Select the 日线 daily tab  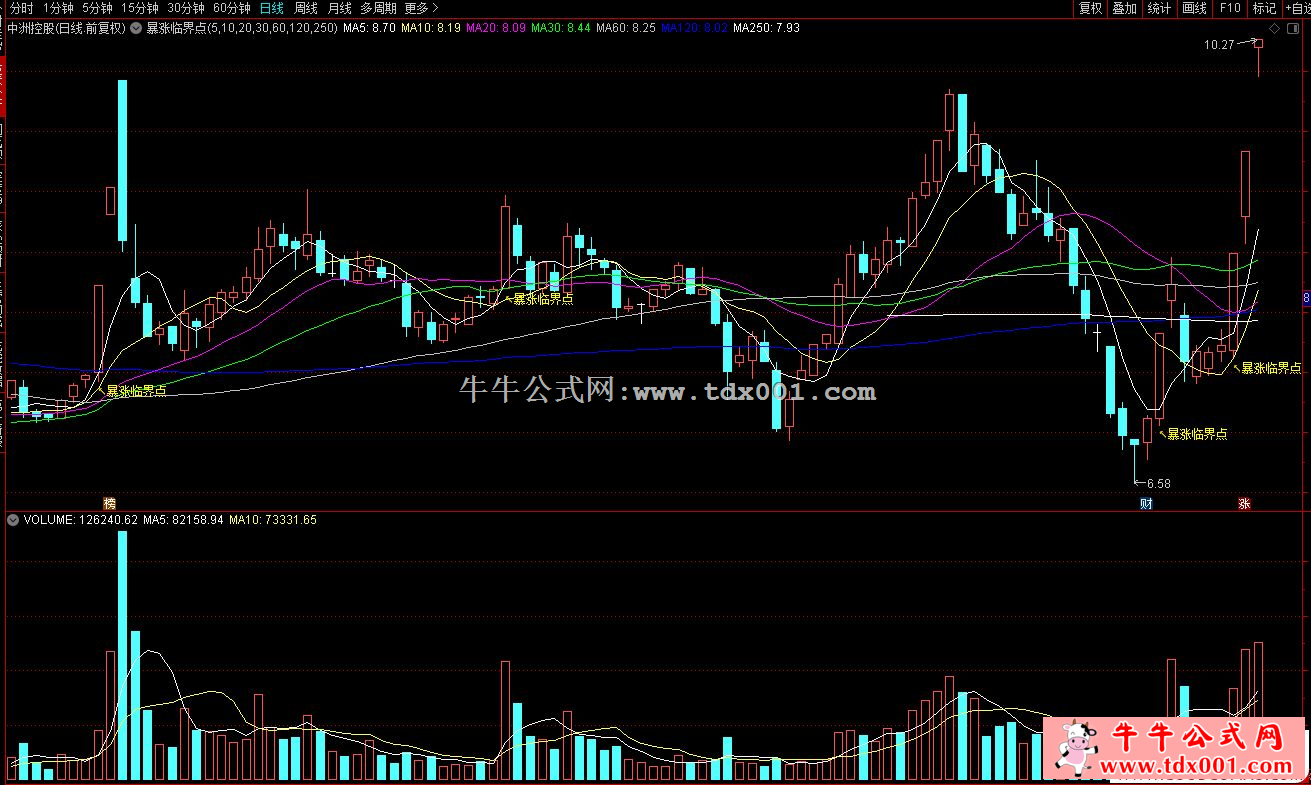(272, 8)
